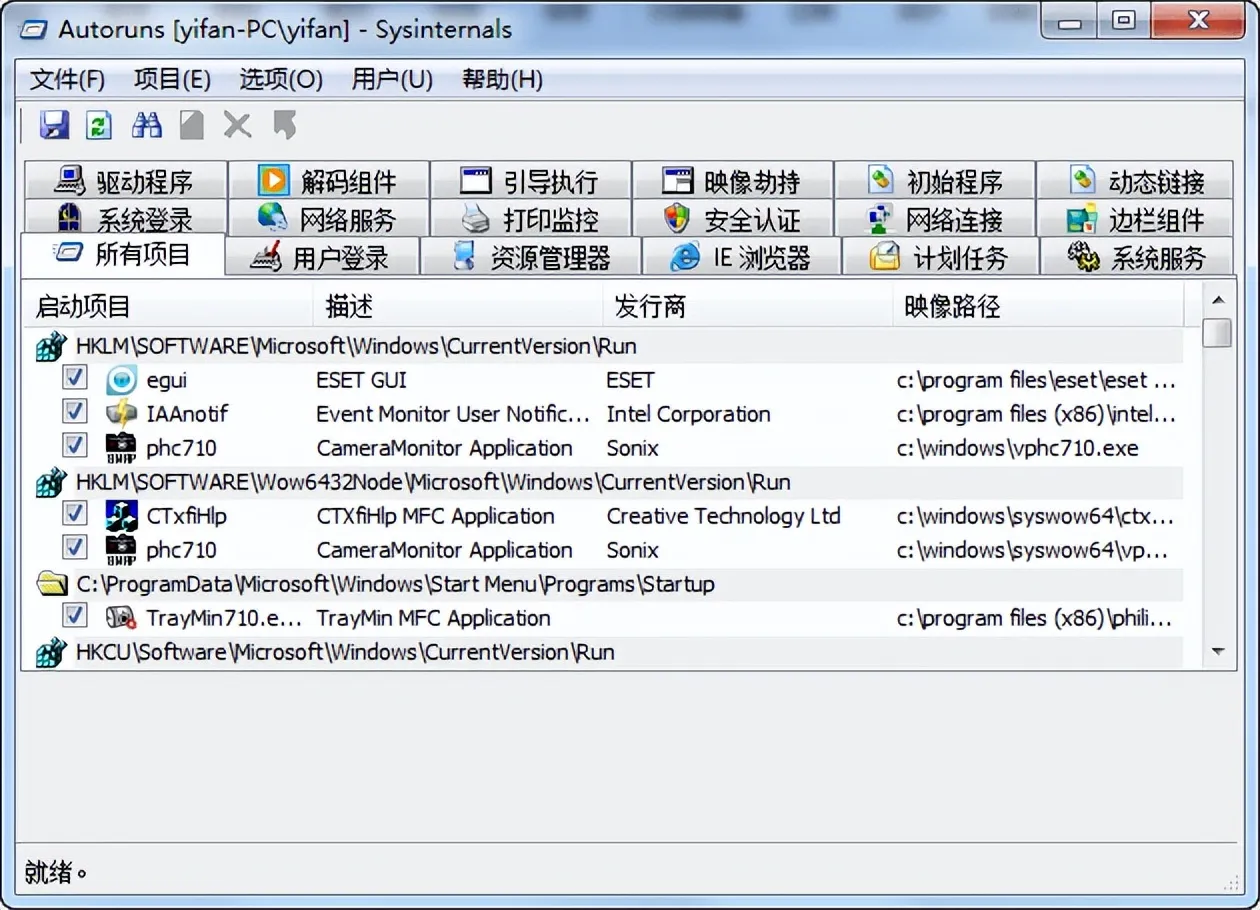Click the Save toolbar icon
Viewport: 1260px width, 910px height.
click(x=54, y=125)
